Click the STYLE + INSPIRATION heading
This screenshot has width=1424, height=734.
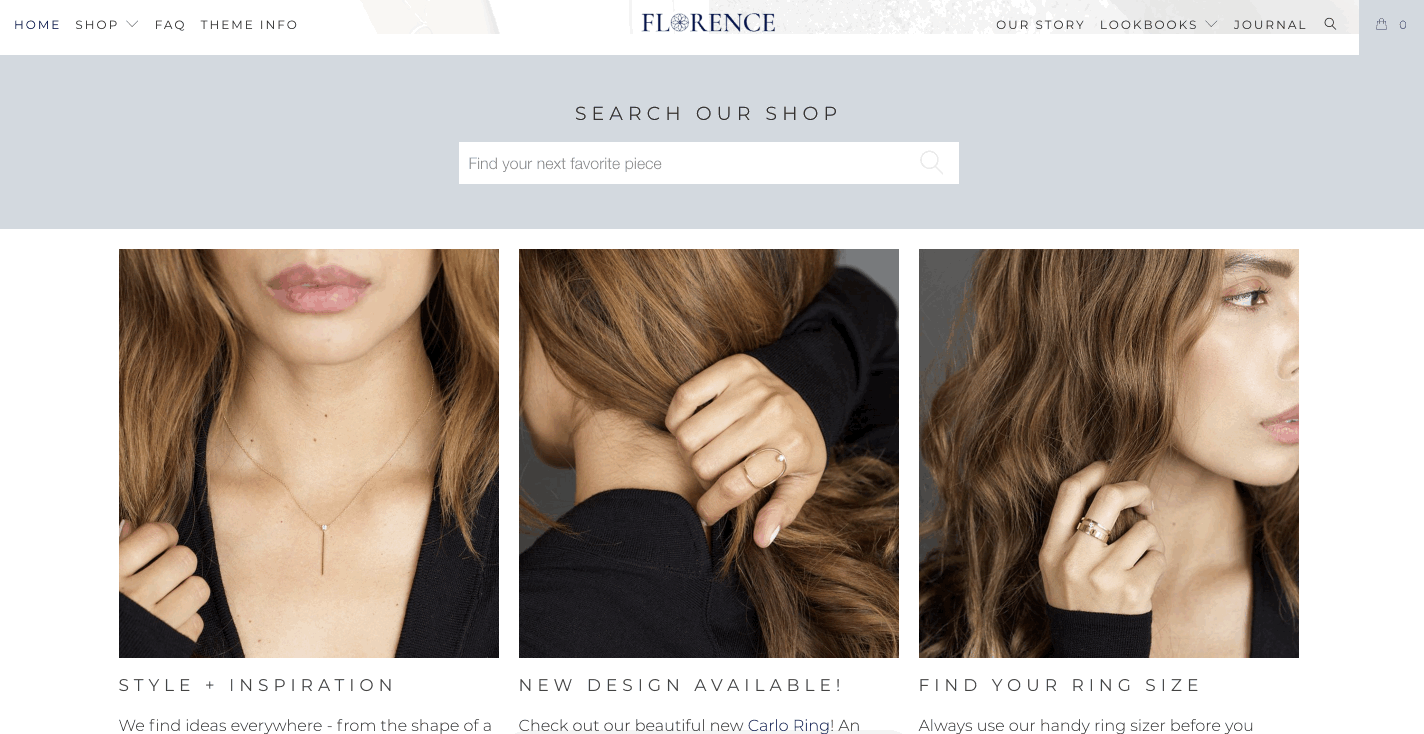(x=255, y=685)
